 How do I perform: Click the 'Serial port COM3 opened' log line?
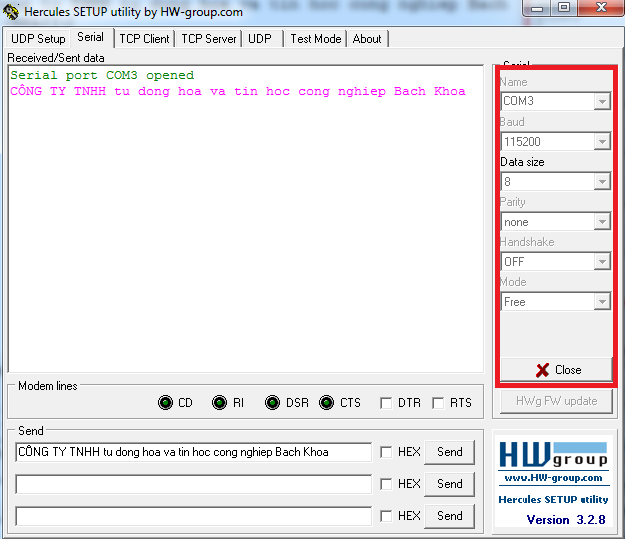point(102,75)
